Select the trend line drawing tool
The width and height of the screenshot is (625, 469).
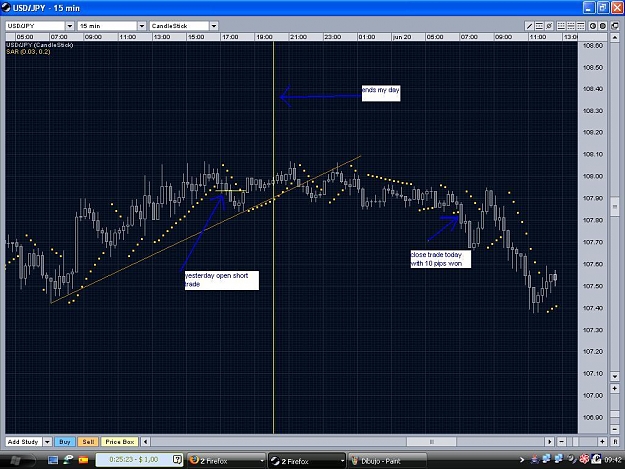coord(529,26)
